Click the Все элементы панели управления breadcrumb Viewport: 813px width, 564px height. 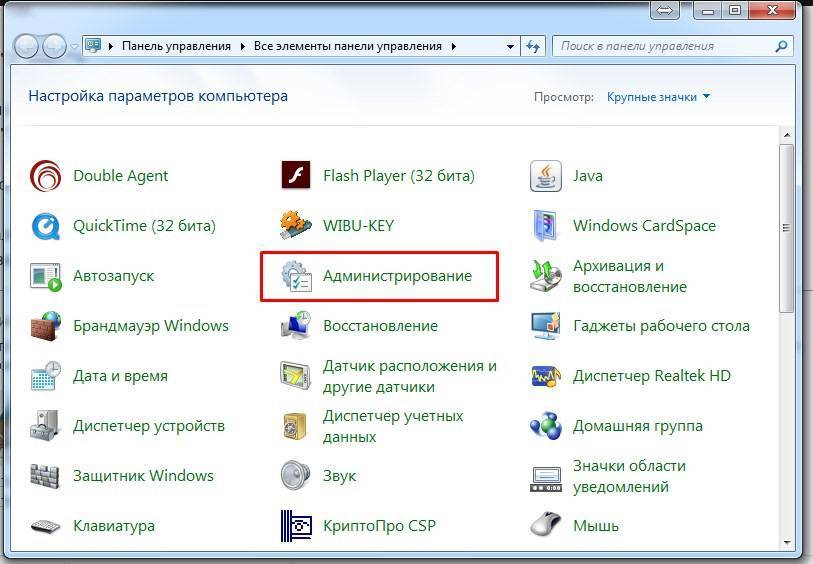pos(348,46)
